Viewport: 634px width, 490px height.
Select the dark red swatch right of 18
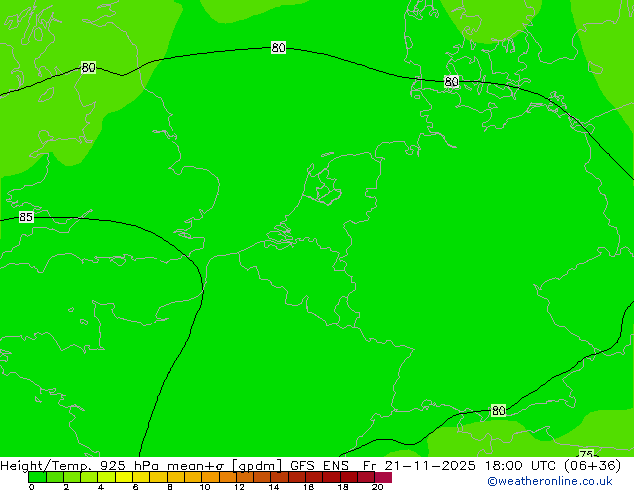click(x=349, y=477)
